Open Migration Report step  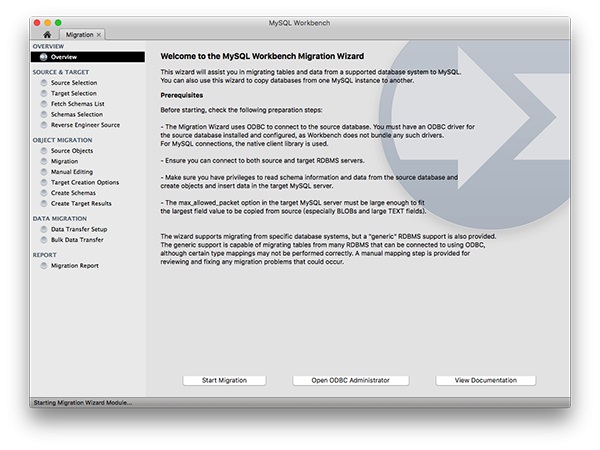(75, 266)
